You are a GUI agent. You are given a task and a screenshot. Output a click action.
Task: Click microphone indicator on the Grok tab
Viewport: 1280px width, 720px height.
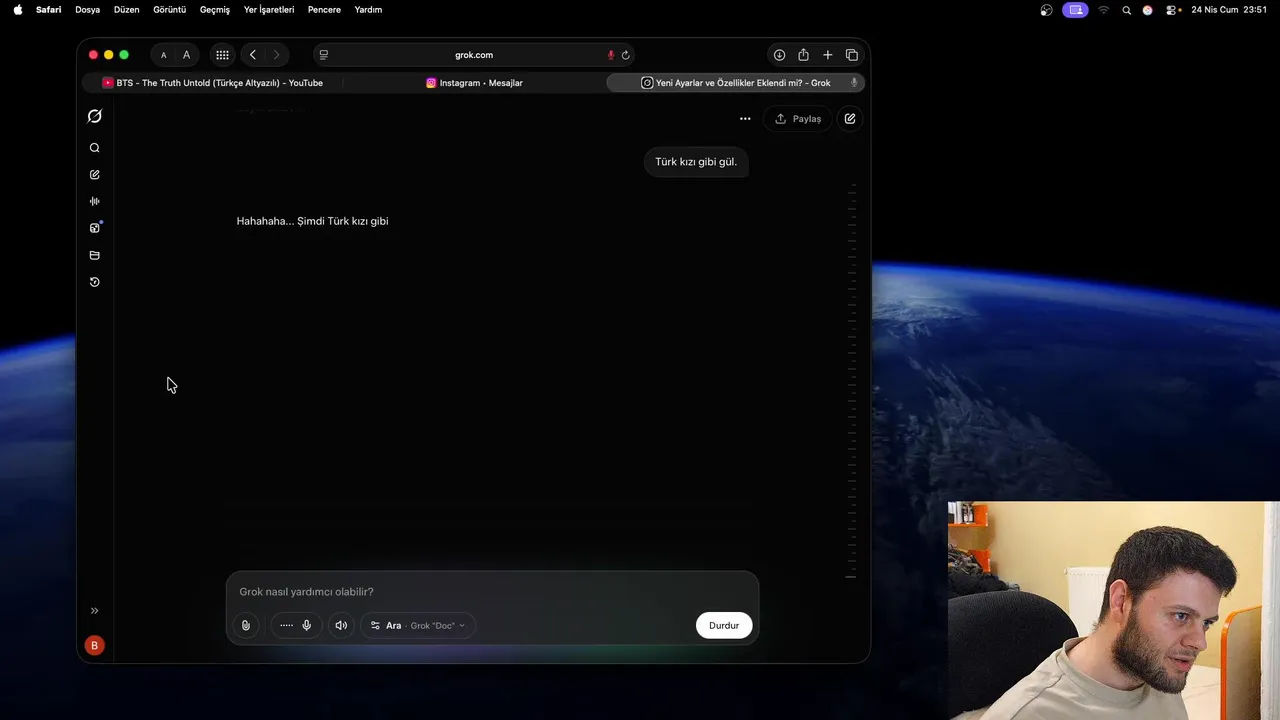click(854, 83)
